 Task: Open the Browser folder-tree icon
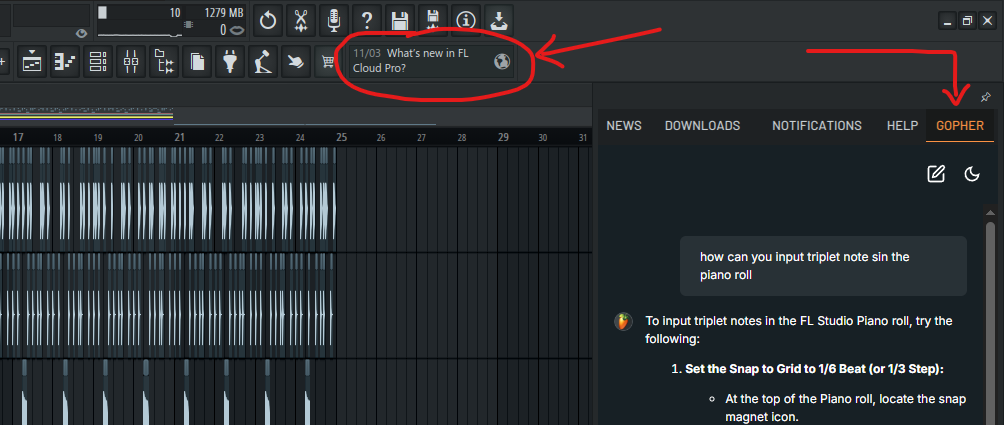(165, 61)
